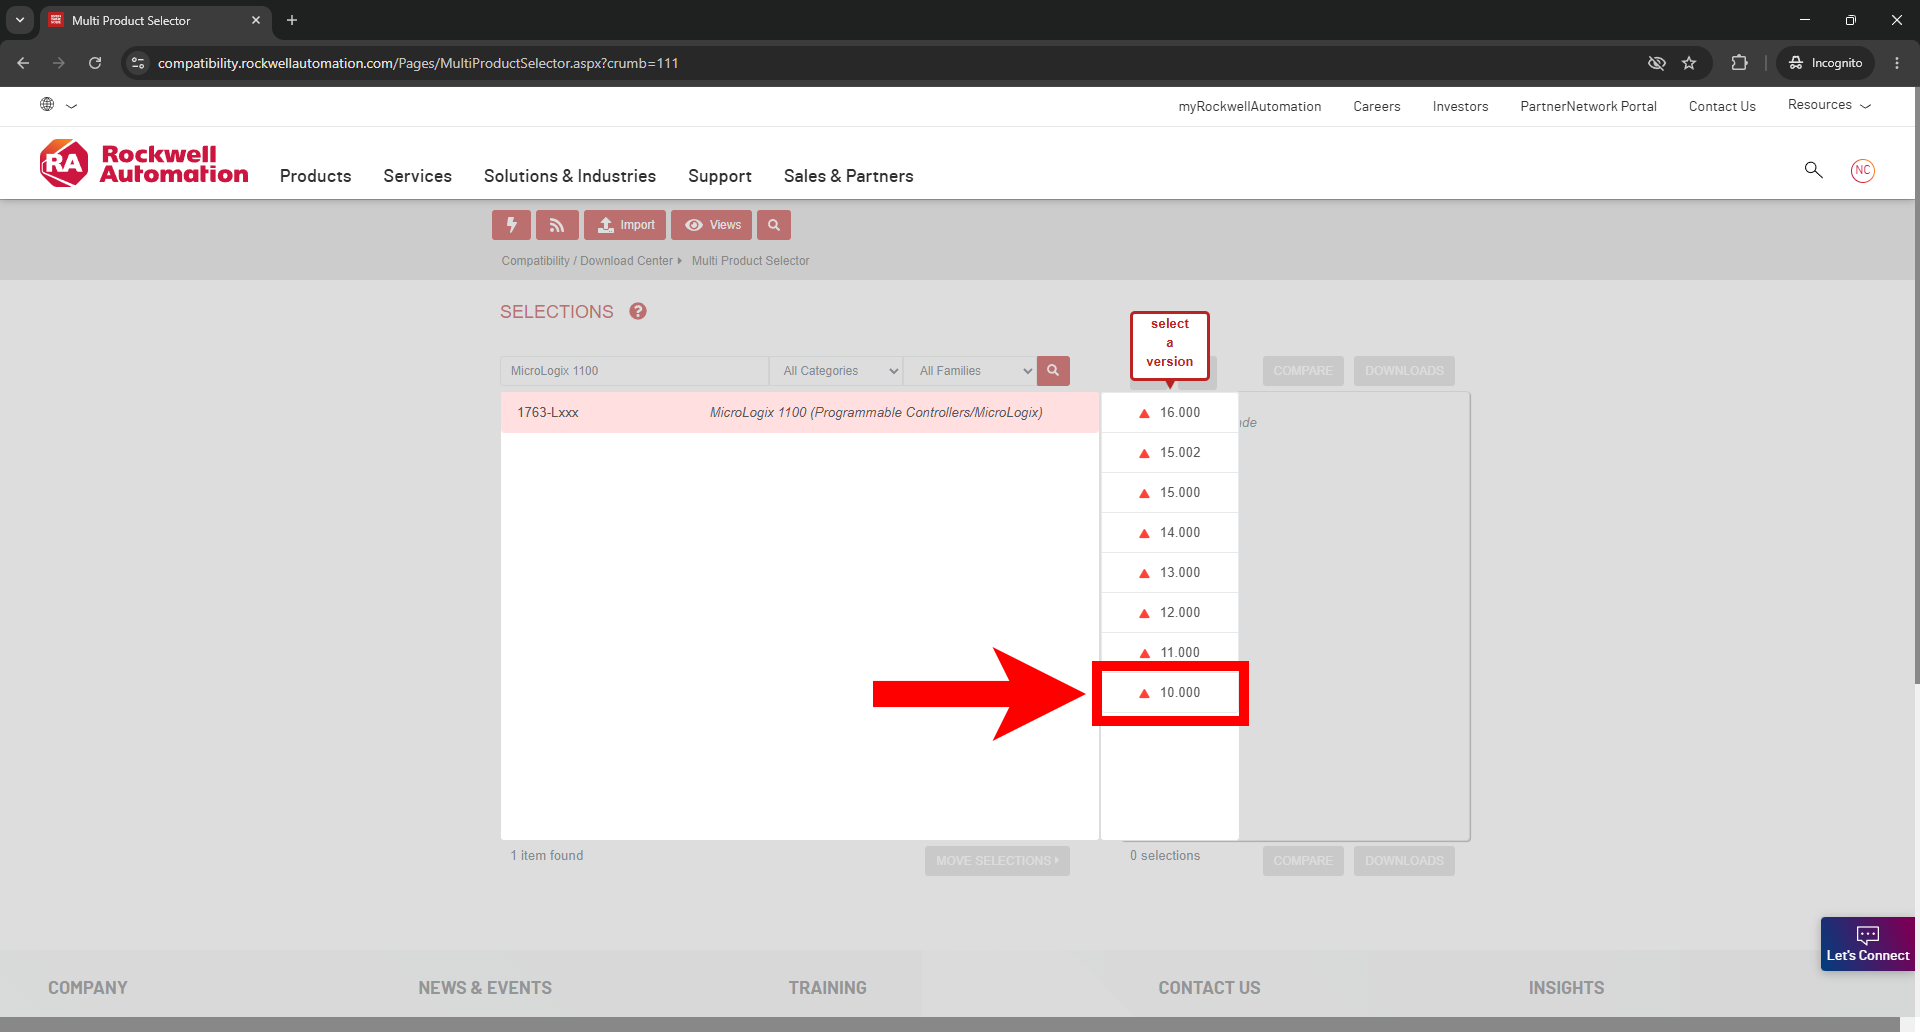Image resolution: width=1920 pixels, height=1032 pixels.
Task: Click the site search magnifier in header
Action: point(1813,170)
